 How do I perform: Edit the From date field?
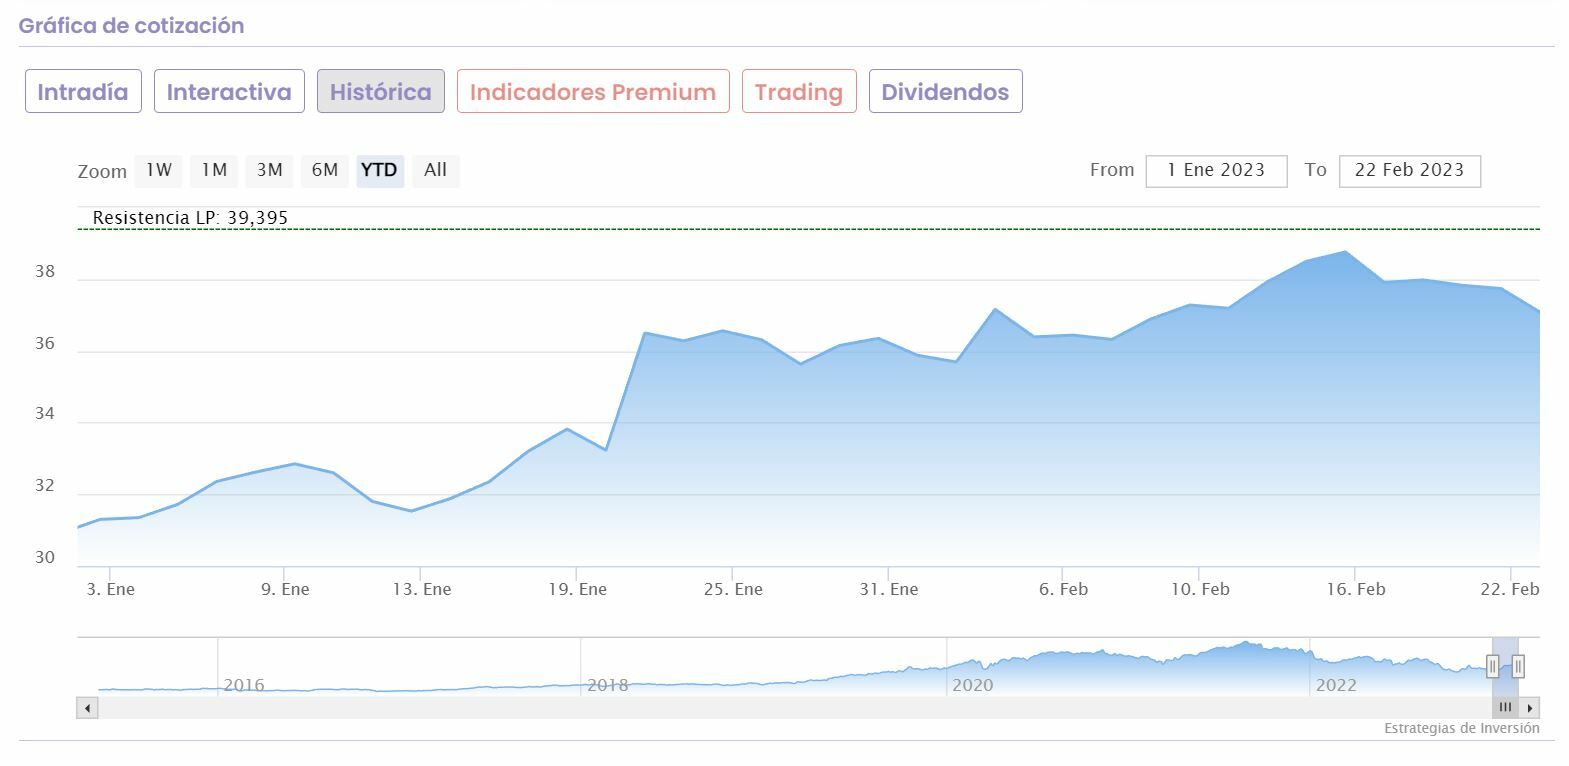[x=1216, y=171]
